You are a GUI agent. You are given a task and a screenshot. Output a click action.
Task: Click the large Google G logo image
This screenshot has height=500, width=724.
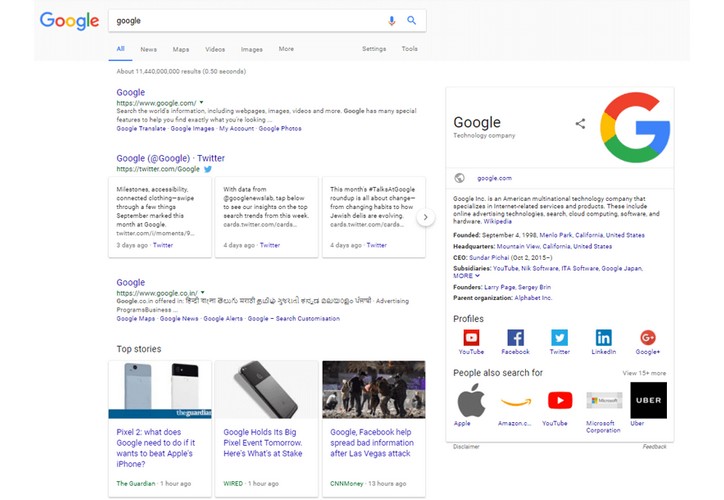[635, 127]
